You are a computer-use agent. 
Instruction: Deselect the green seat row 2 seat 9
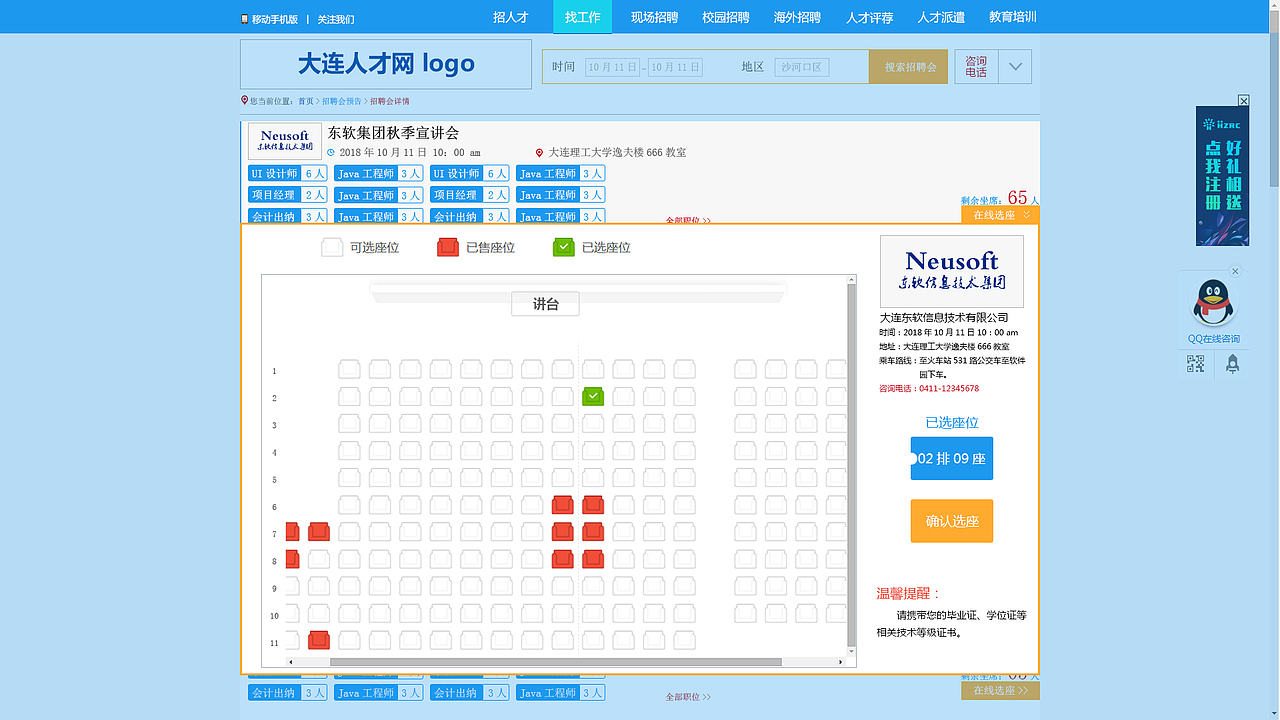[593, 396]
